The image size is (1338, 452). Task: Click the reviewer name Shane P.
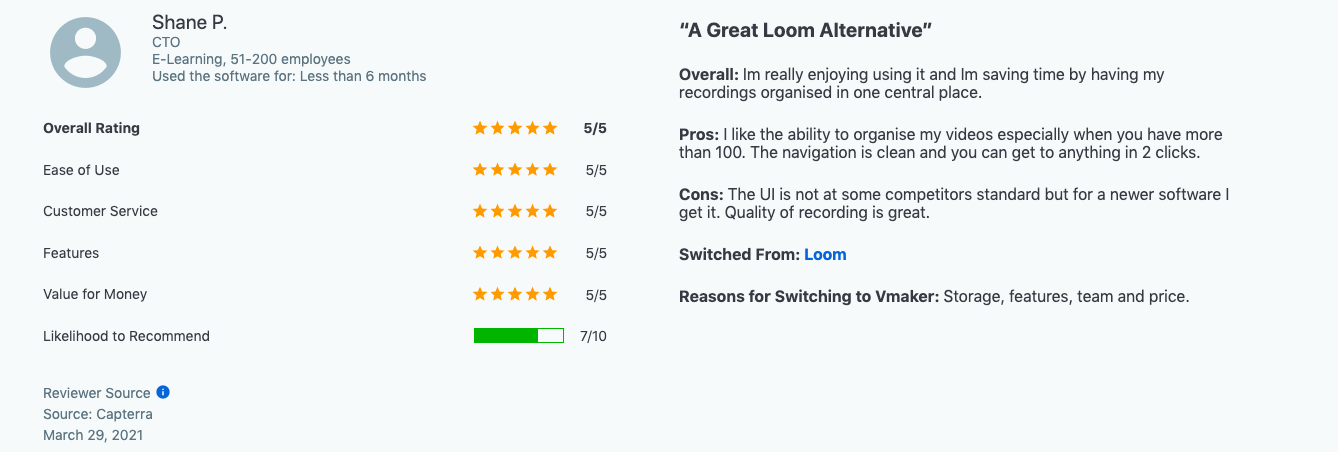point(190,22)
